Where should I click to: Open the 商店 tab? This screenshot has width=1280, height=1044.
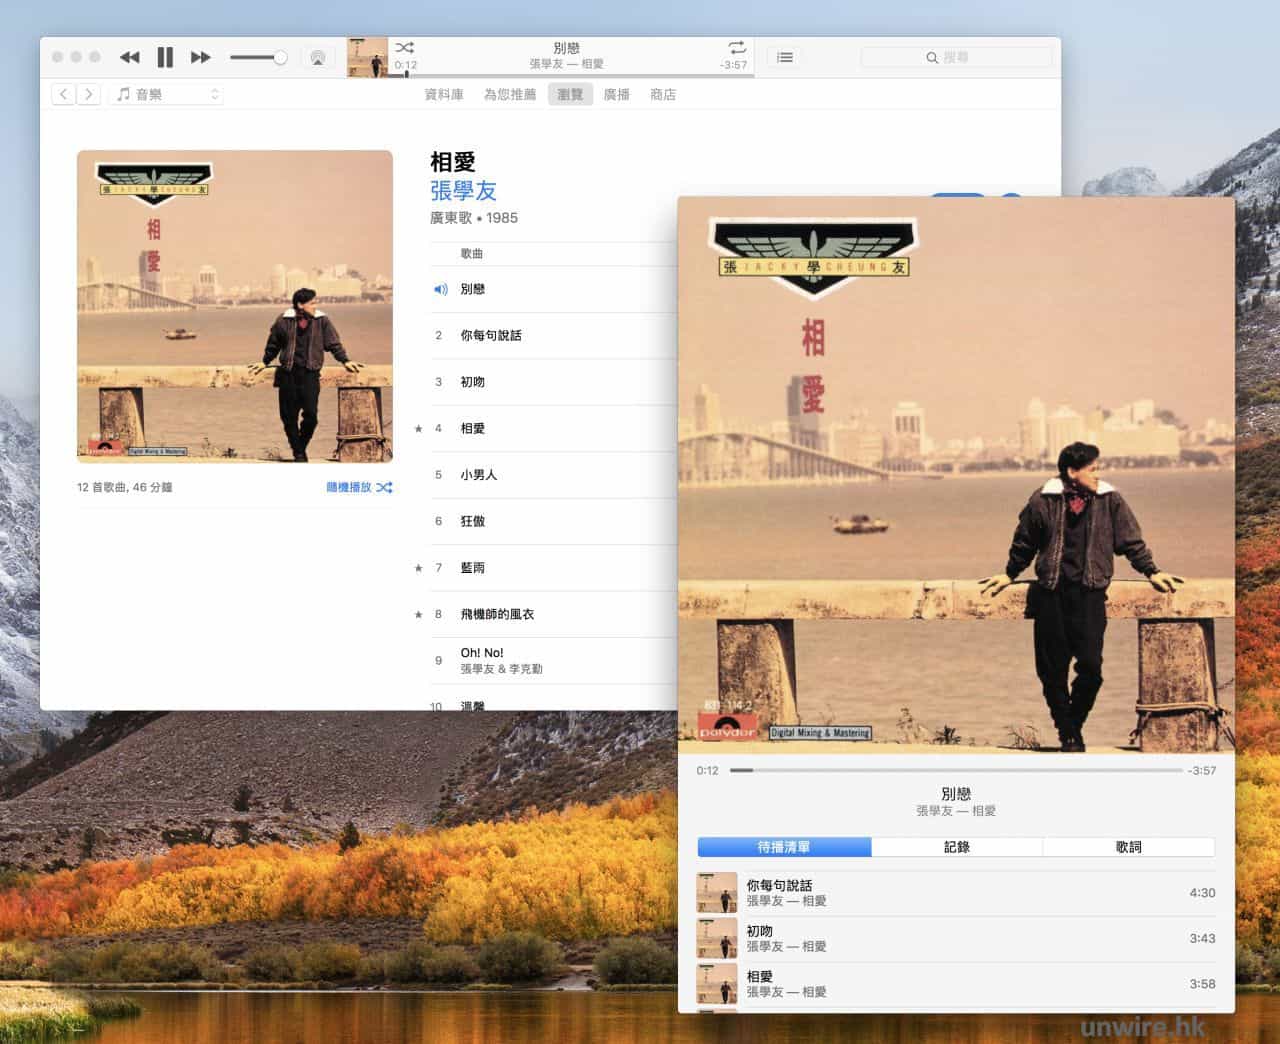pyautogui.click(x=662, y=94)
